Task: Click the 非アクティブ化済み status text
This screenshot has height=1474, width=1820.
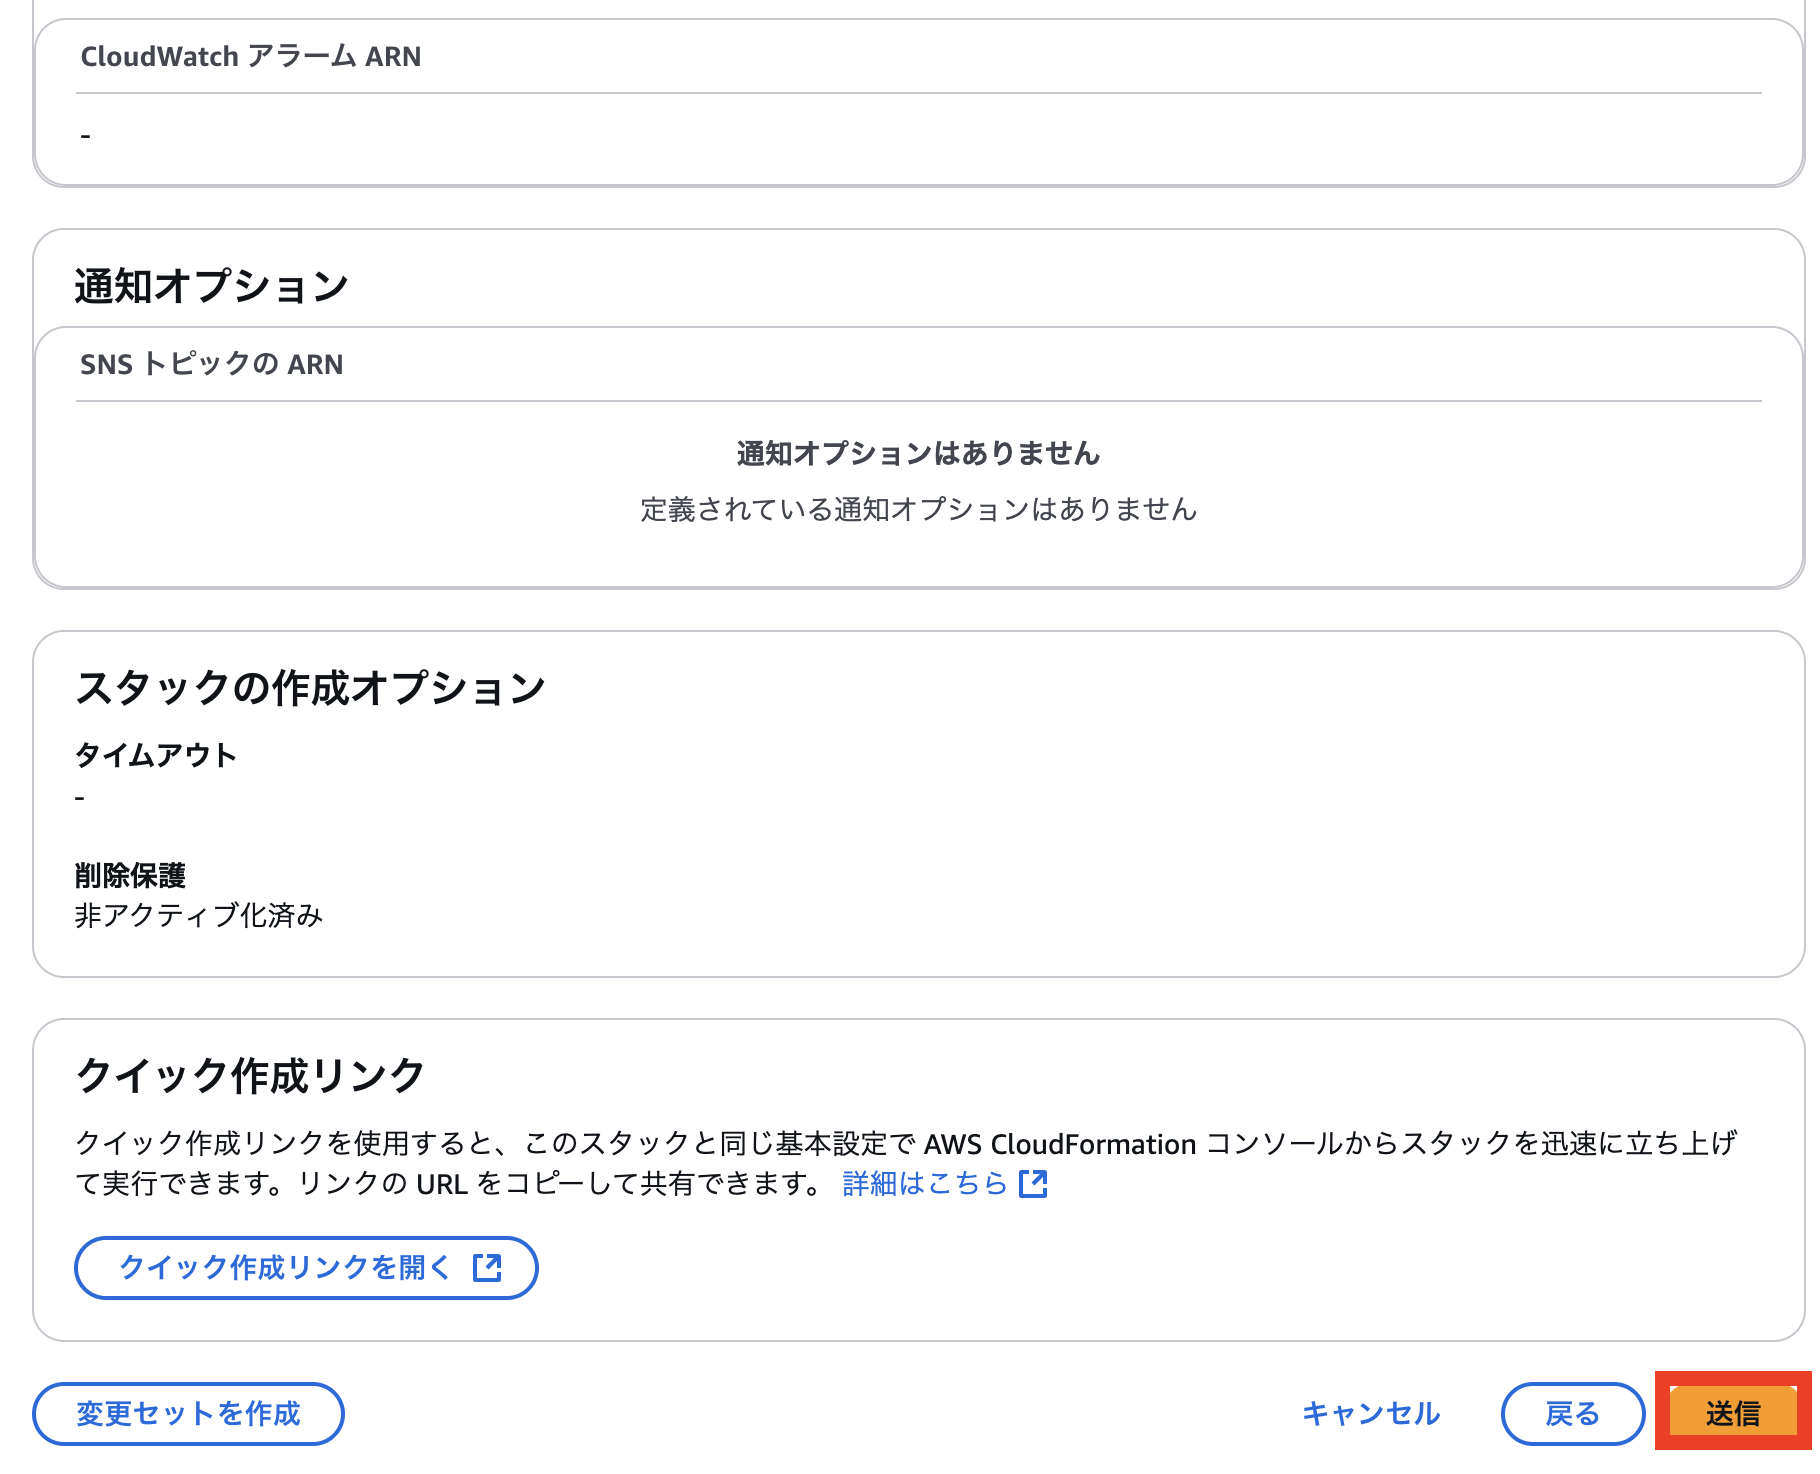Action: click(198, 914)
